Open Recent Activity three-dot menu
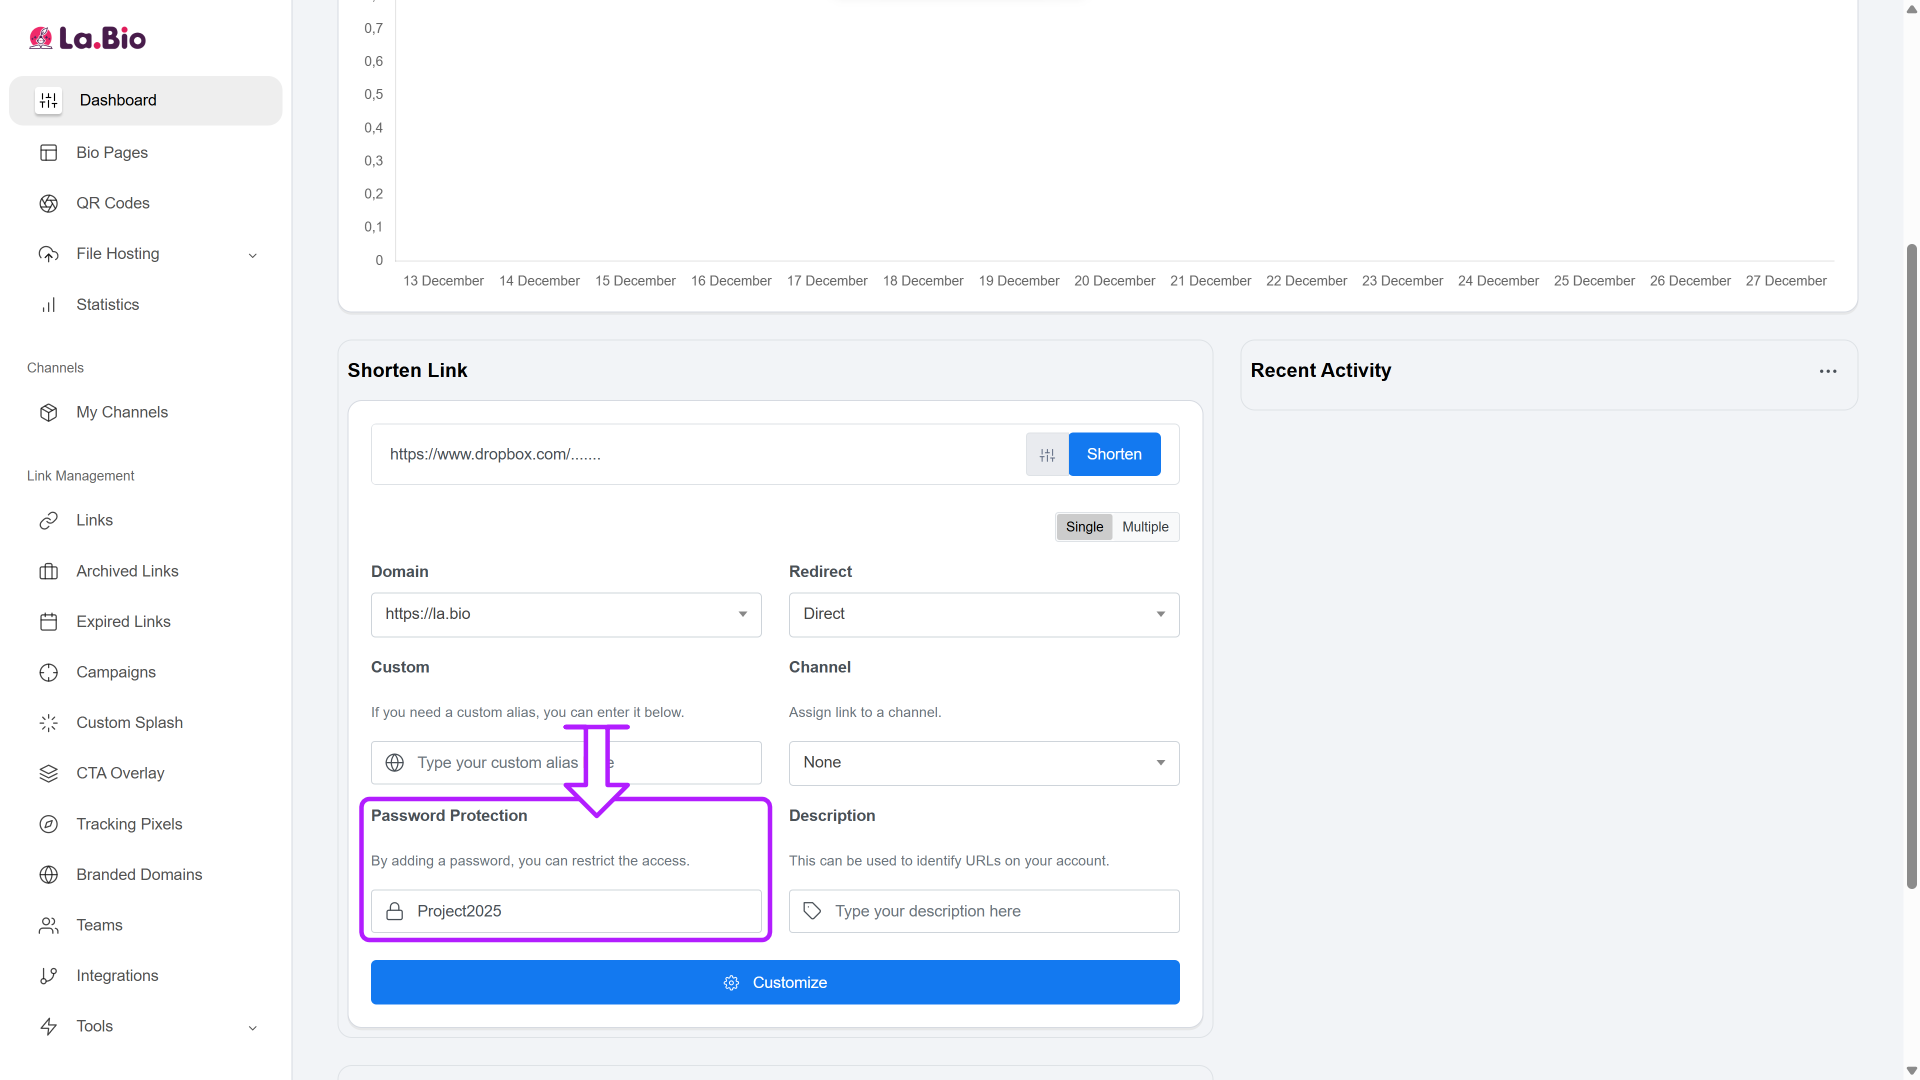 pos(1828,372)
